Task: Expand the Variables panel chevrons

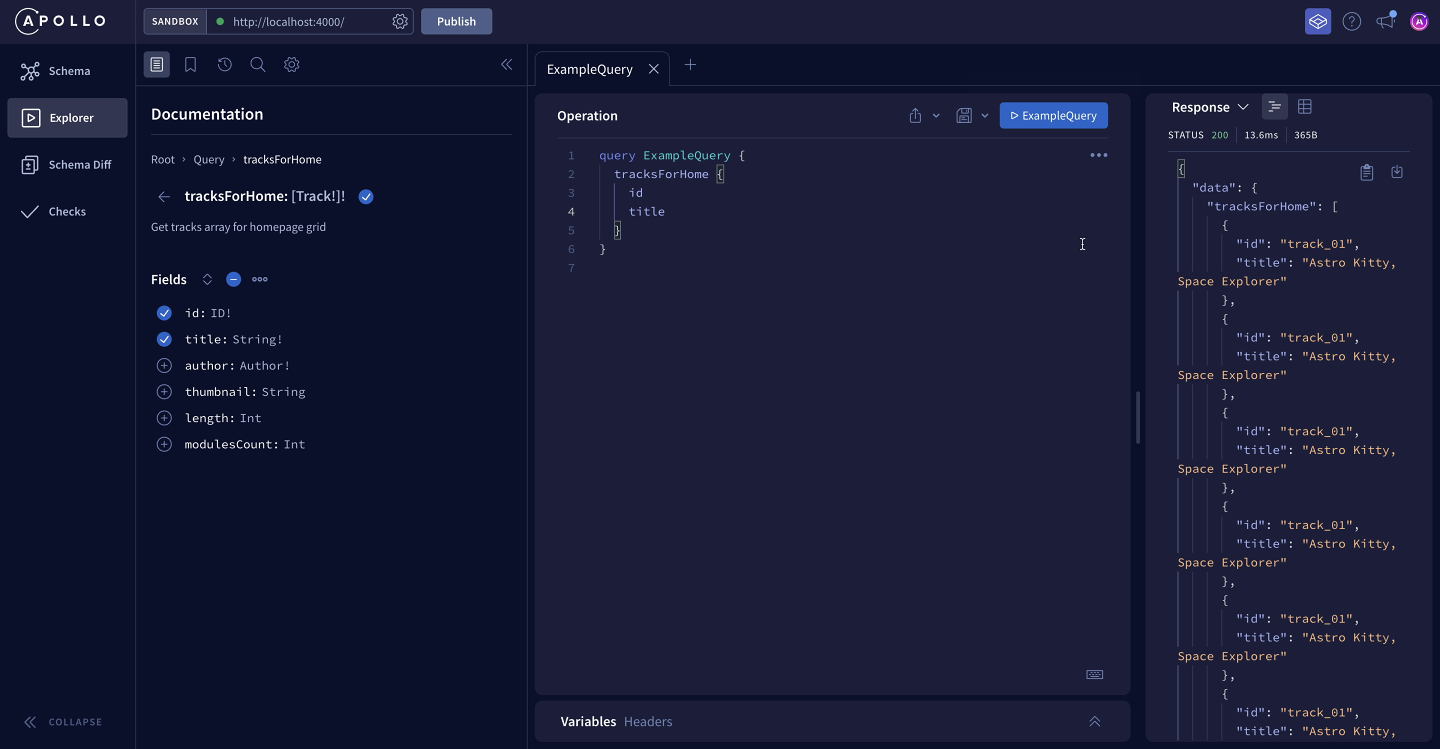Action: (x=1095, y=722)
